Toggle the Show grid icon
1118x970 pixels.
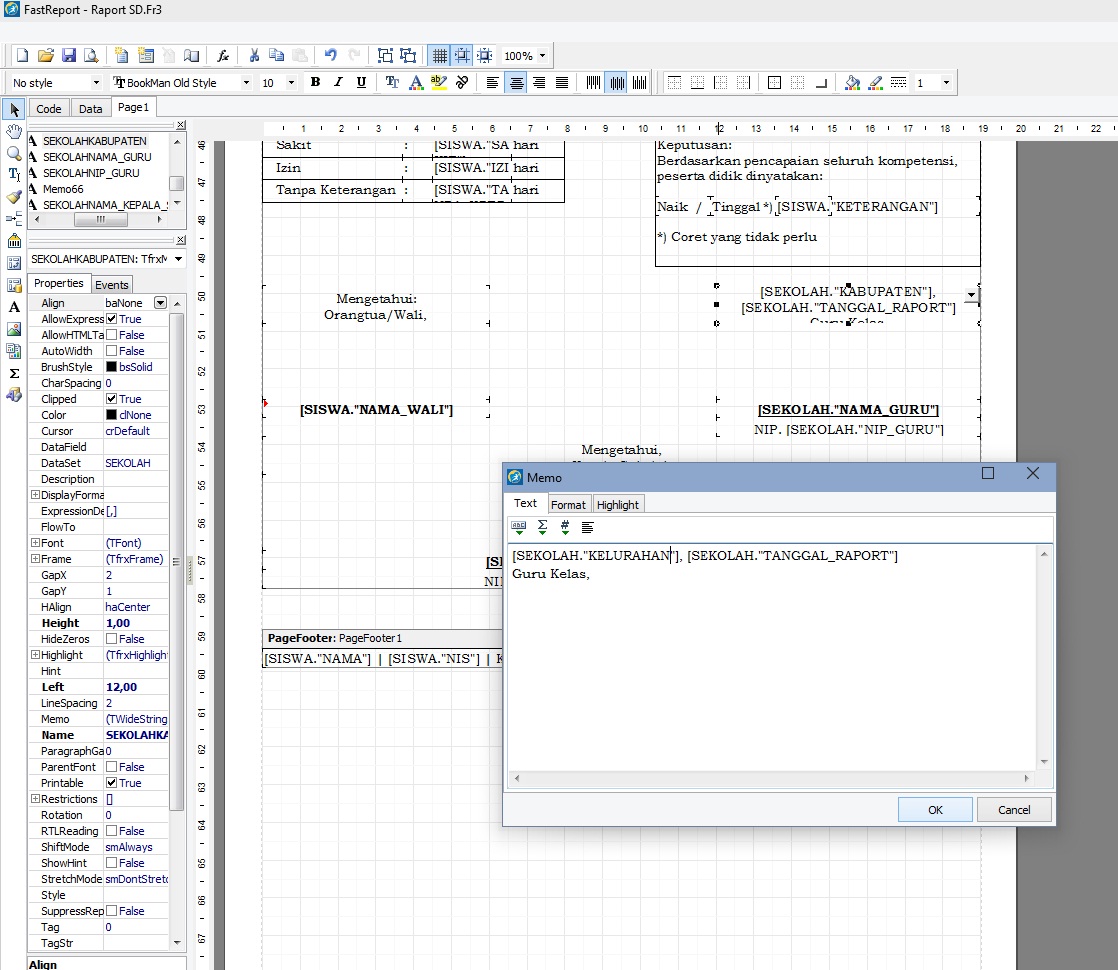click(x=438, y=56)
